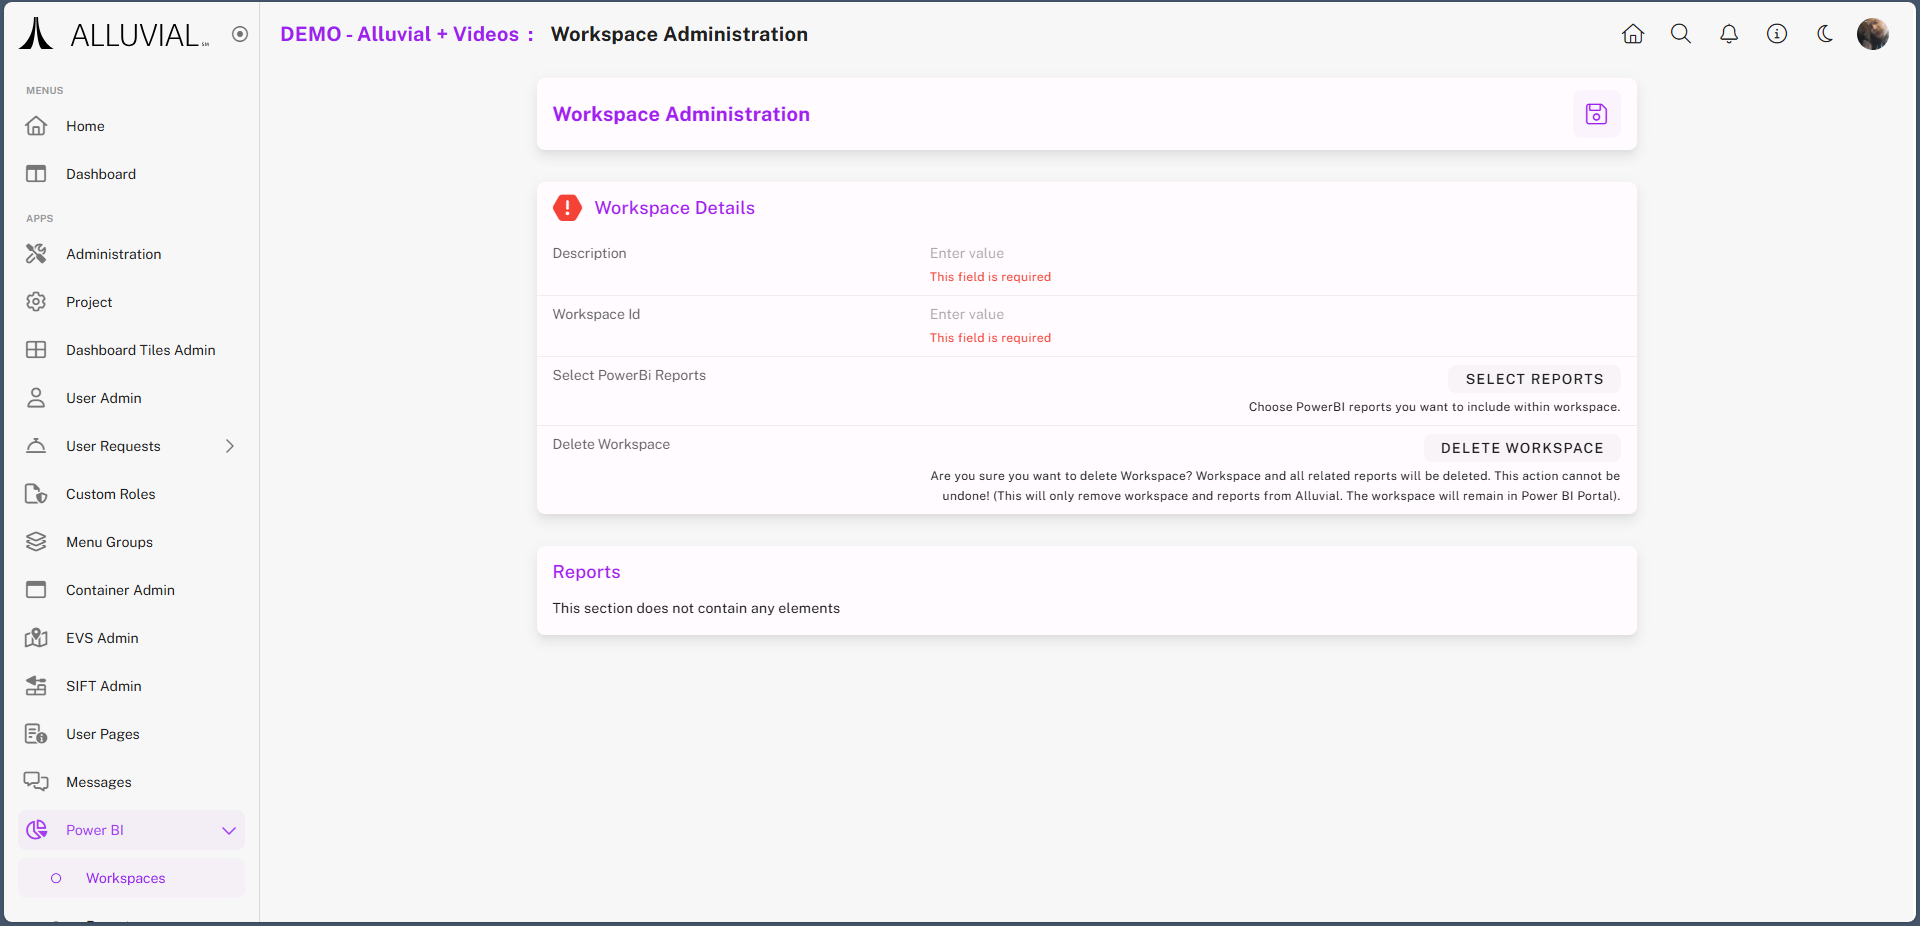Screen dimensions: 1920x926
Task: Click the info circle icon
Action: [1776, 34]
